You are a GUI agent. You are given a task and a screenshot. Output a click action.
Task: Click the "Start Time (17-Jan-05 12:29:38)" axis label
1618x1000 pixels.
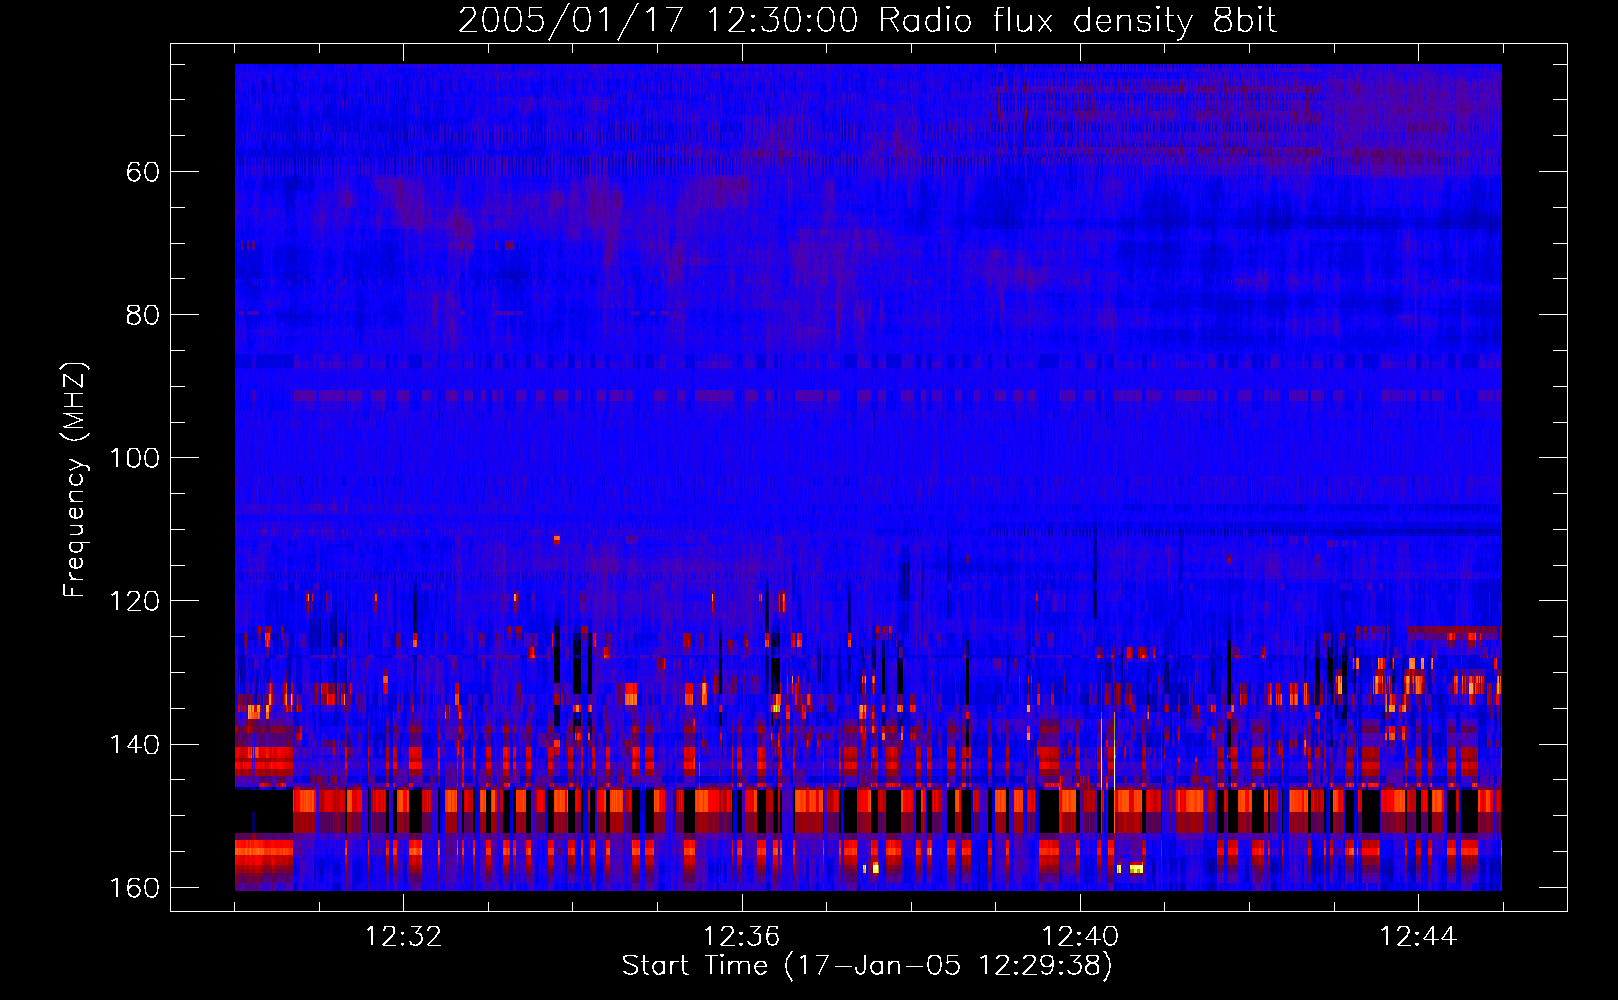(867, 966)
